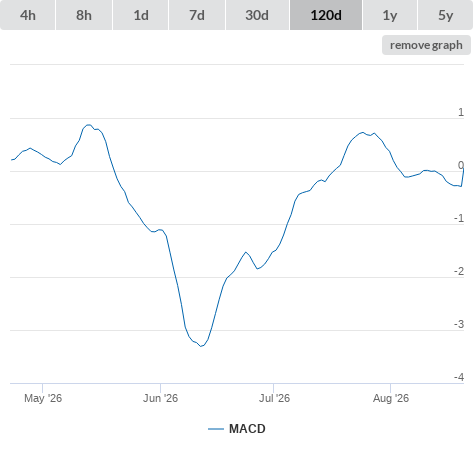Click the May '26 axis label

43,398
